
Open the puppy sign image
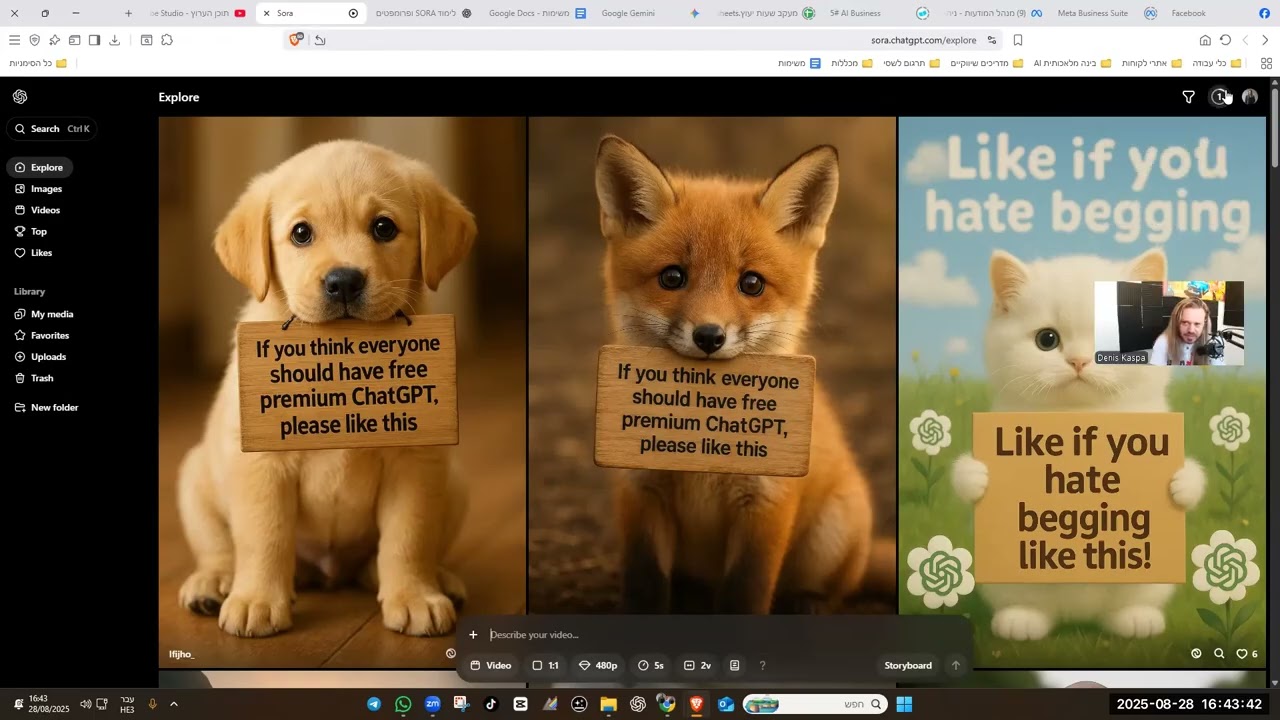click(342, 391)
